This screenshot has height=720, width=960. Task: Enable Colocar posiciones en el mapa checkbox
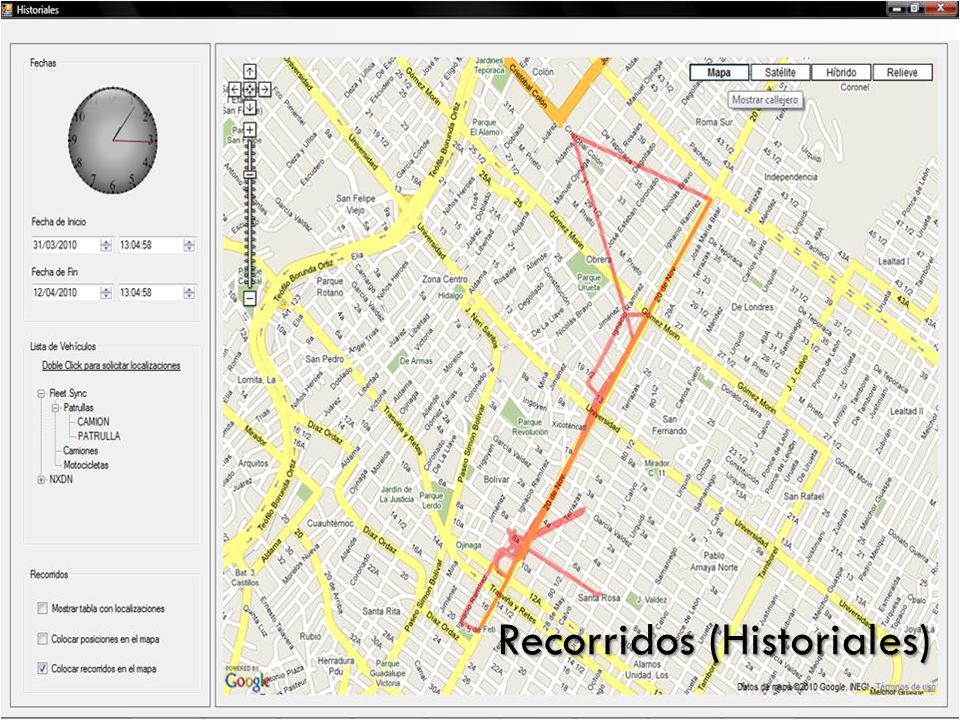(42, 639)
